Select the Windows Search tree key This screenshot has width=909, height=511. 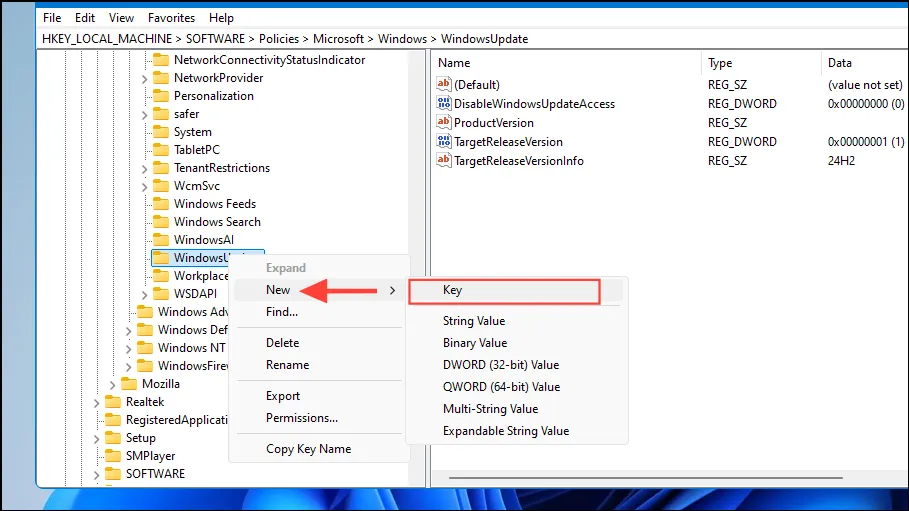(x=217, y=222)
